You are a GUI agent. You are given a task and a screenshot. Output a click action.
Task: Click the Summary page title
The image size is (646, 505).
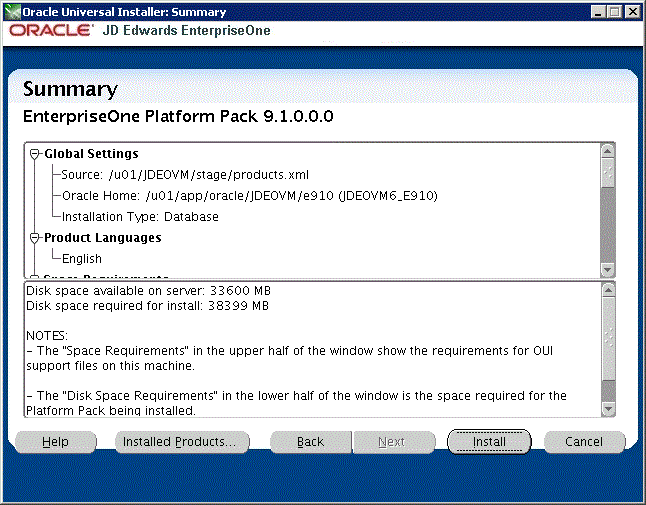point(70,89)
